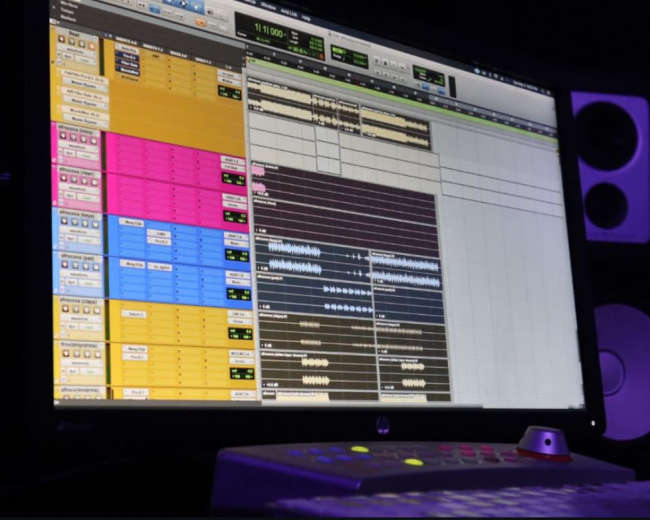Record-enable the top orange track
650x520 pixels.
point(62,39)
